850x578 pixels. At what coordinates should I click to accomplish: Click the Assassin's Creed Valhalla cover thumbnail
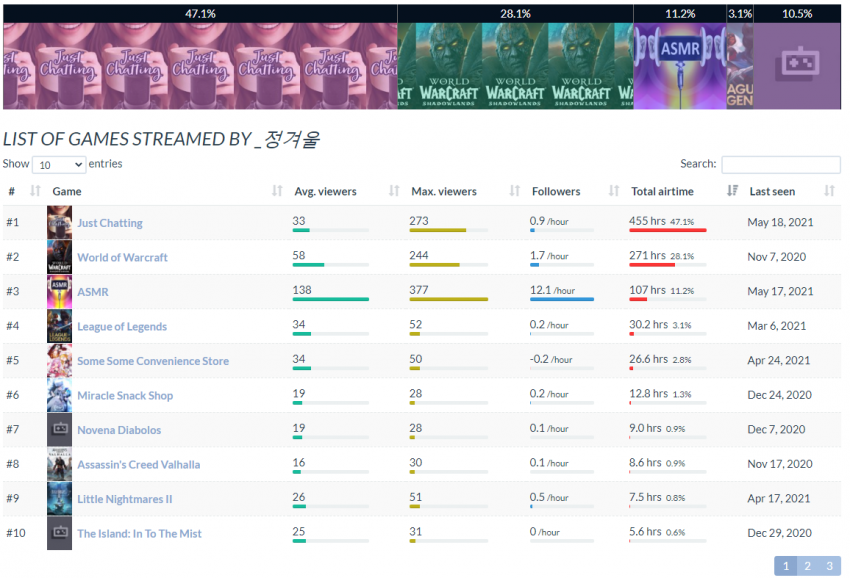click(59, 464)
